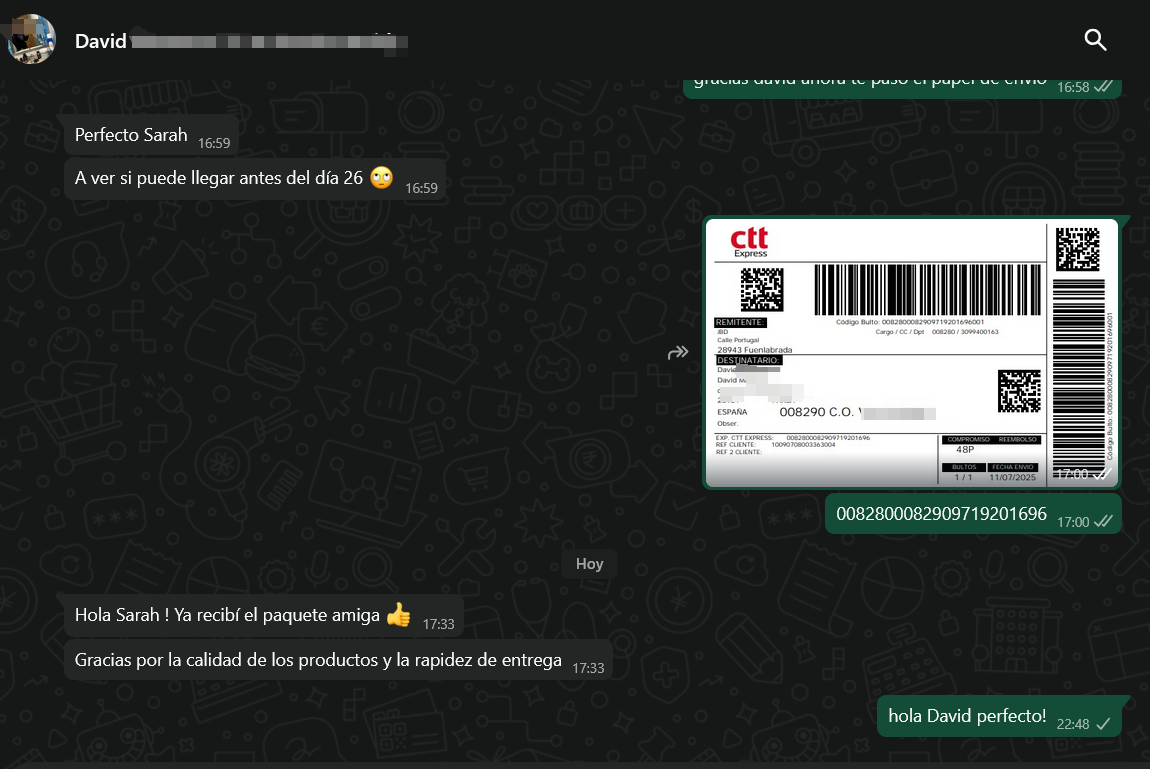The height and width of the screenshot is (769, 1150).
Task: Open the CTT Express label image
Action: point(912,353)
